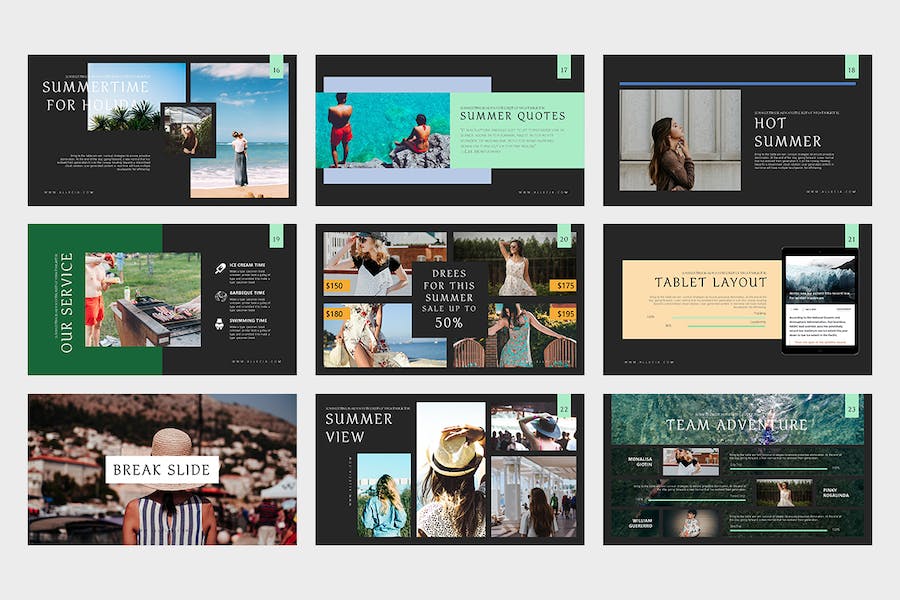Click the tablet device mockup
Image resolution: width=900 pixels, height=600 pixels.
(x=820, y=301)
